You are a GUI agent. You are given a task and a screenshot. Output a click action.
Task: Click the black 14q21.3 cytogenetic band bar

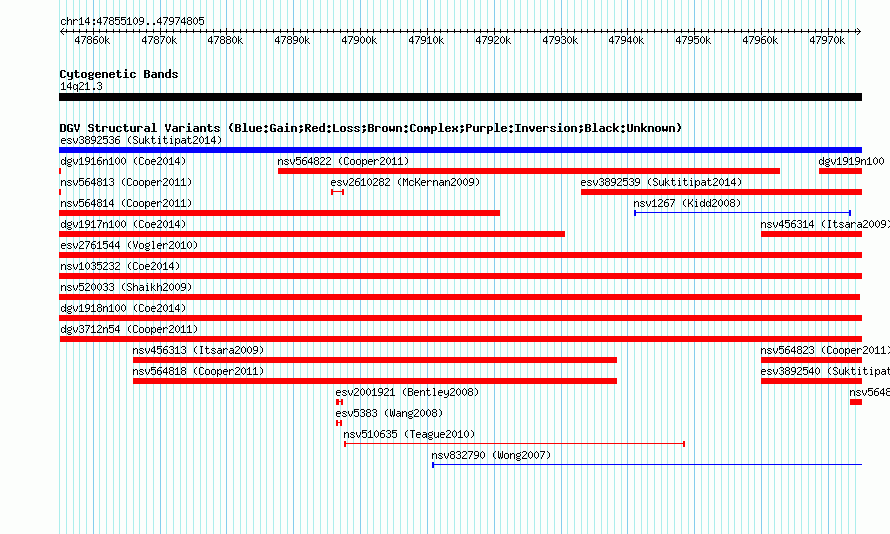(460, 97)
